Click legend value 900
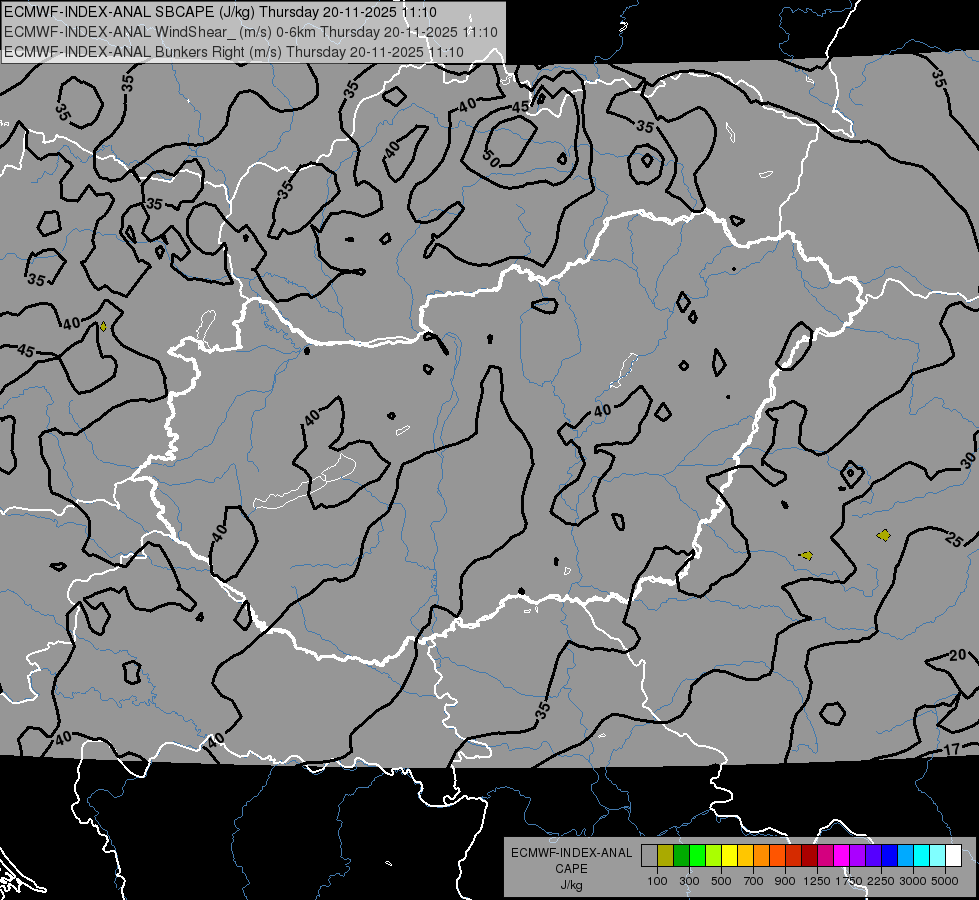 pyautogui.click(x=785, y=881)
